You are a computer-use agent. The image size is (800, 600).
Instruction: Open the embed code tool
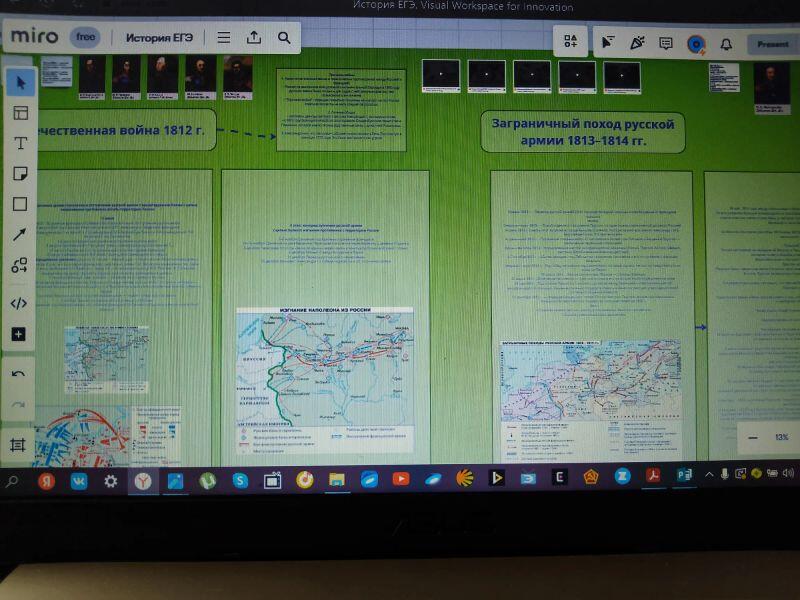tap(19, 303)
